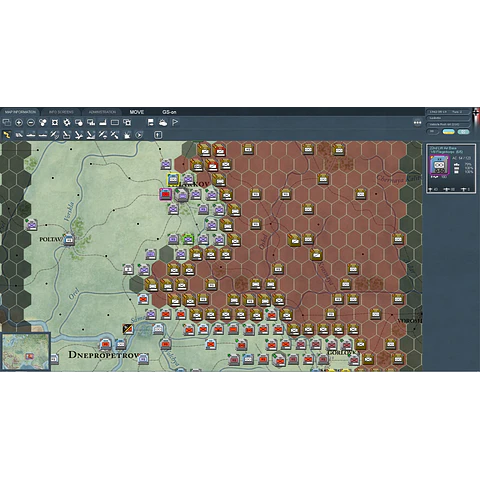
Task: Click the GS-on status label
Action: coord(169,112)
